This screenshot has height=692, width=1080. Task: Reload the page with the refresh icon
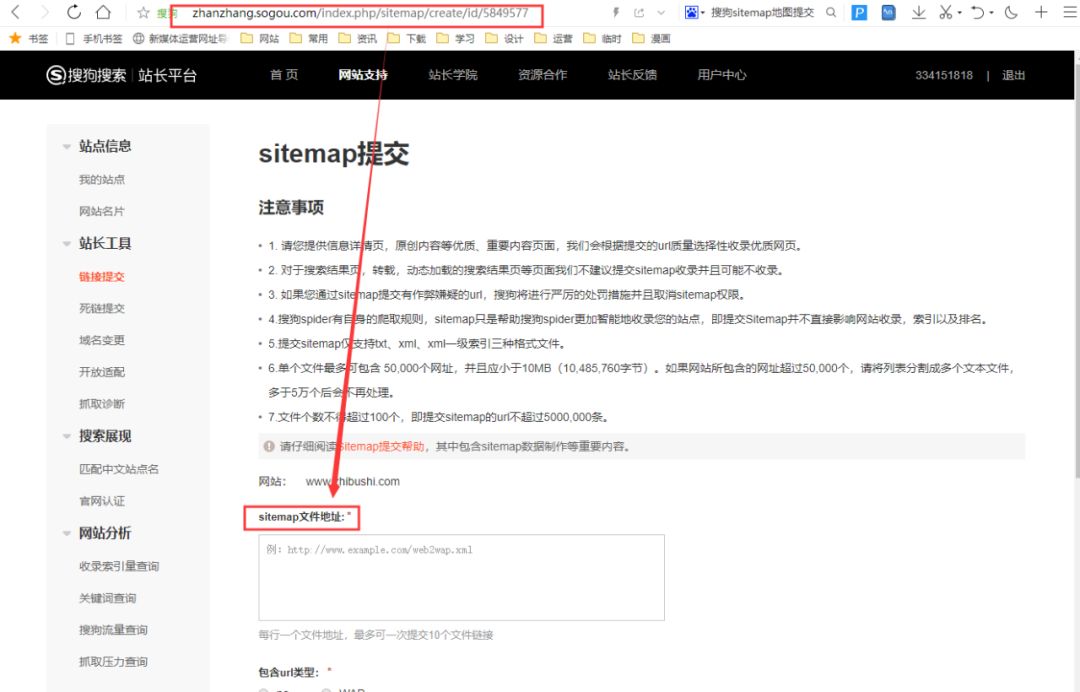[x=74, y=12]
